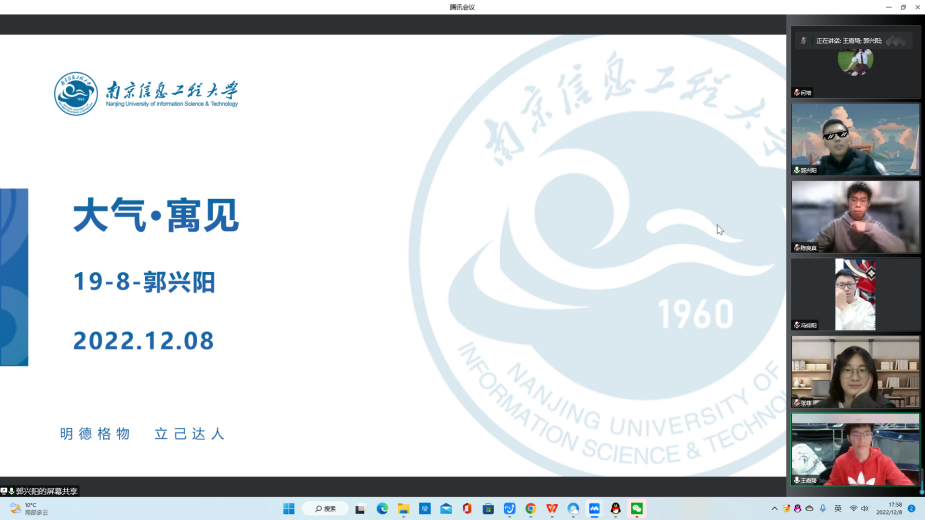The image size is (925, 520).
Task: Launch QQ penguin icon in taskbar
Action: [x=615, y=509]
